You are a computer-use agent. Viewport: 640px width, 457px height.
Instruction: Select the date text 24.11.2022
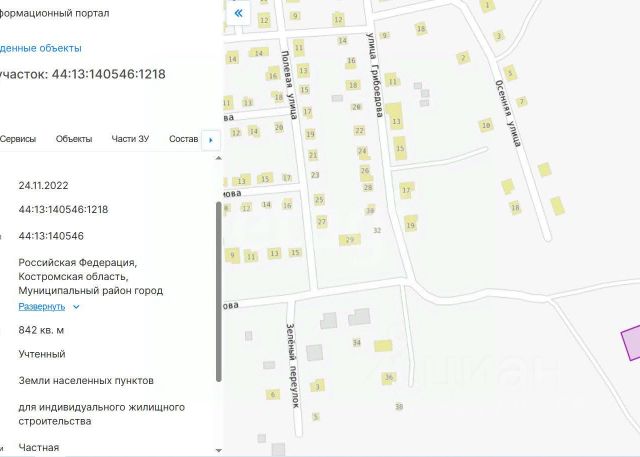tap(43, 186)
